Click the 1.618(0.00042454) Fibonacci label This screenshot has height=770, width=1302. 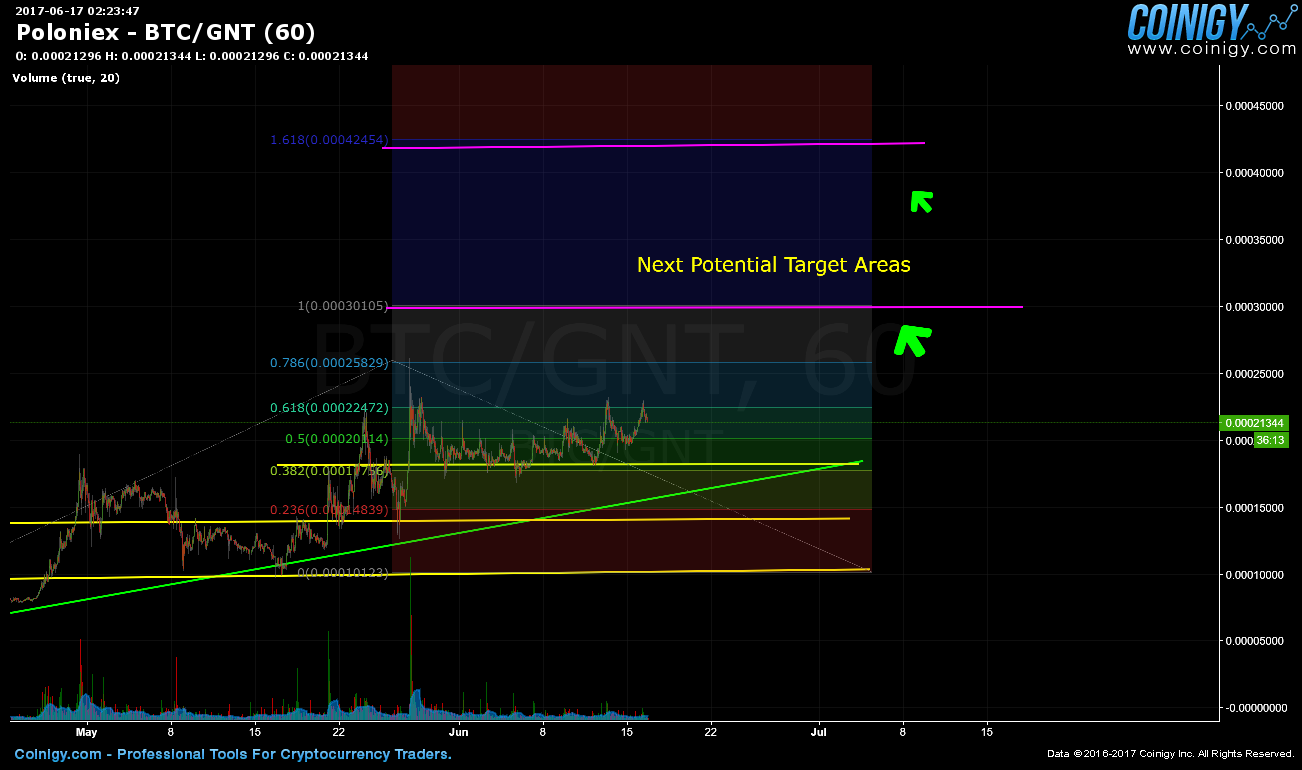(x=329, y=139)
